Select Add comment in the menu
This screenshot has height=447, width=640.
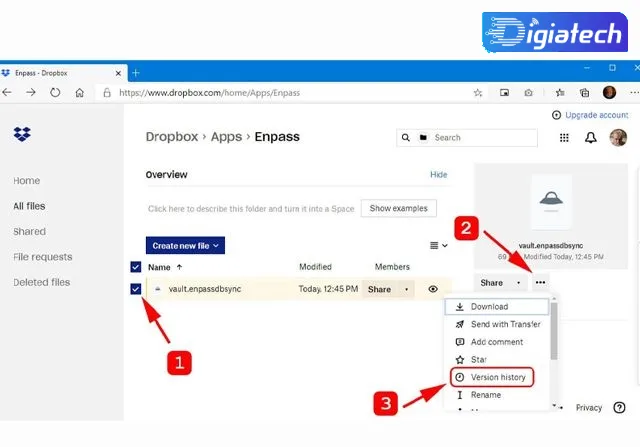pos(496,342)
